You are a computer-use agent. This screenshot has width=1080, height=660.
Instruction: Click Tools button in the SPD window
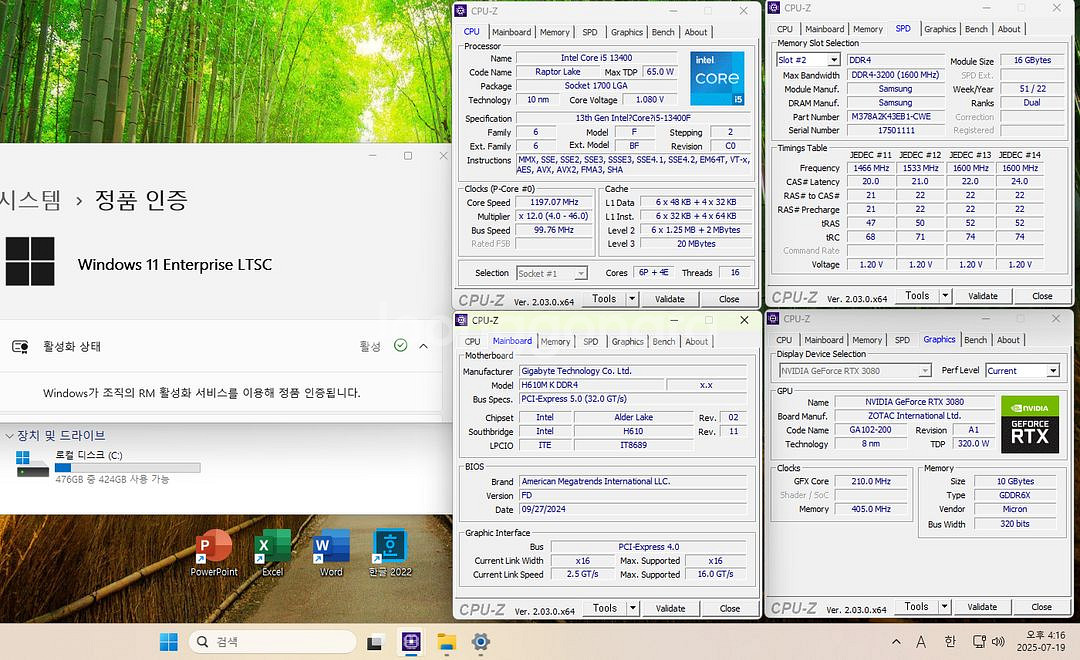[917, 296]
